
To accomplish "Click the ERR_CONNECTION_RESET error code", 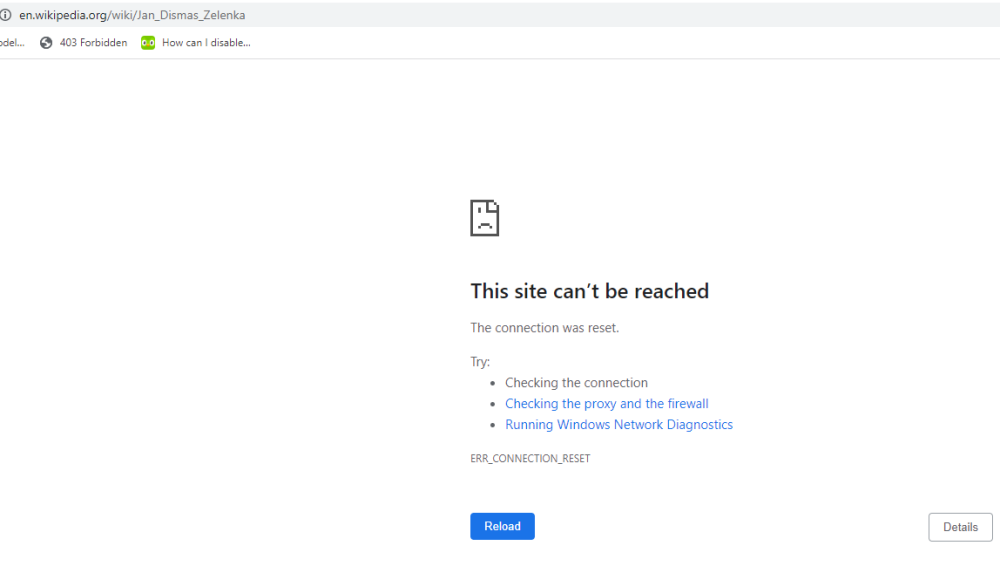I will 530,459.
